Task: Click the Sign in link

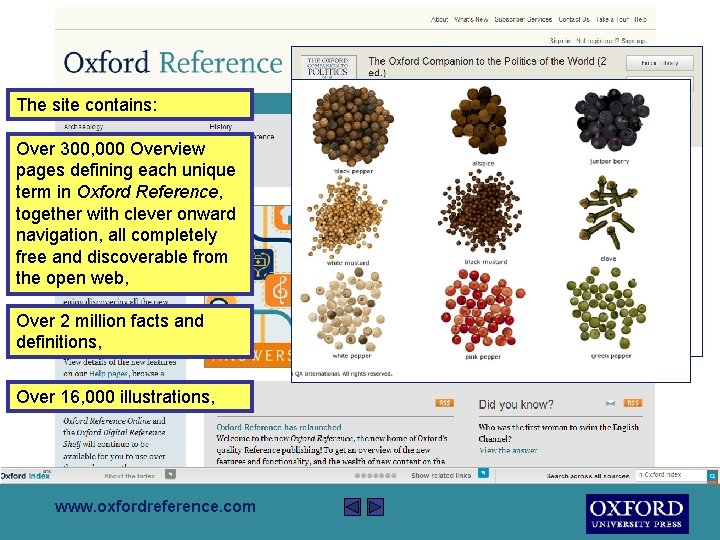Action: tap(560, 41)
